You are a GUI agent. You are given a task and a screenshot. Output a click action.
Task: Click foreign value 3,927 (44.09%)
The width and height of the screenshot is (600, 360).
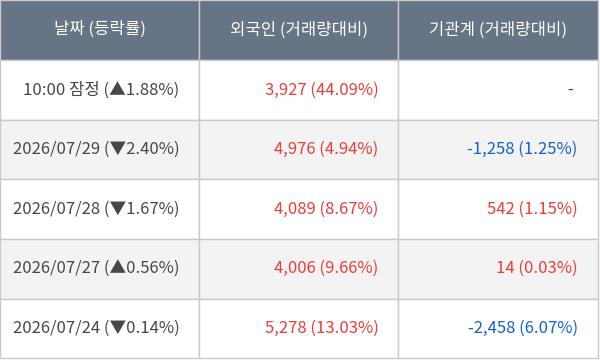[x=321, y=89]
